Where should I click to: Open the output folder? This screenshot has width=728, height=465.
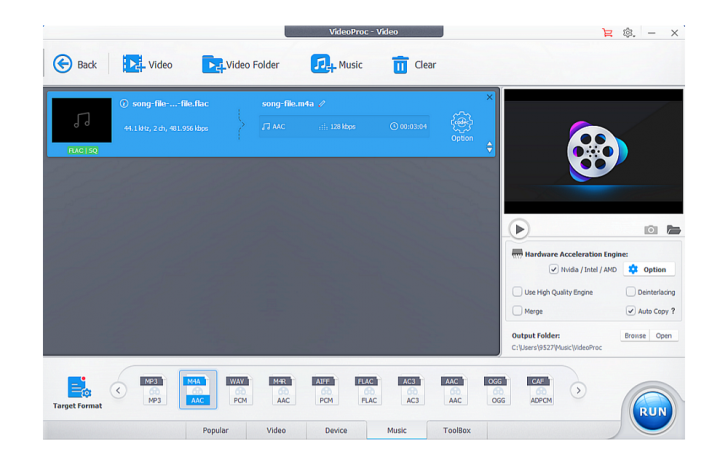pyautogui.click(x=663, y=336)
